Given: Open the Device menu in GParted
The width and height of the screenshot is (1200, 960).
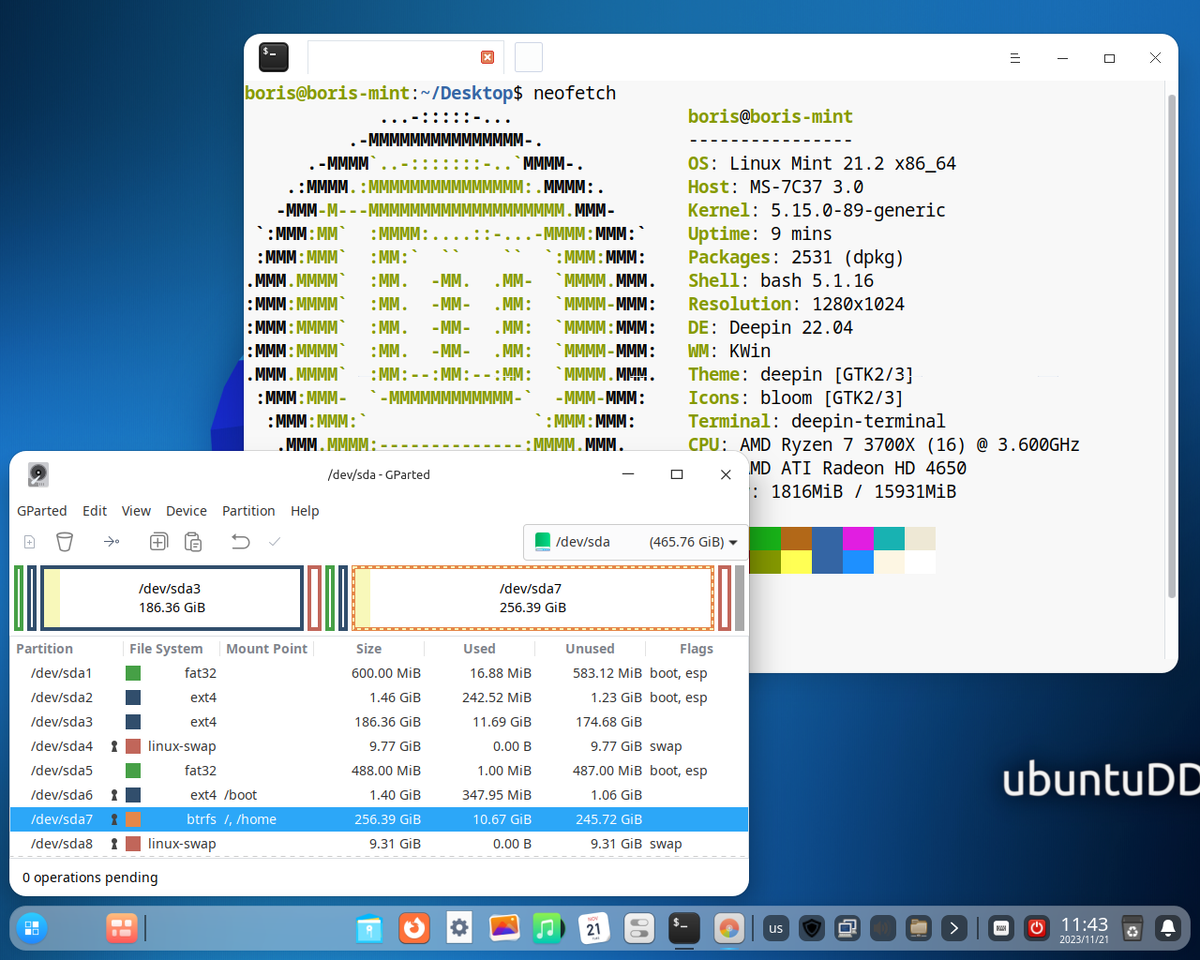Looking at the screenshot, I should click(186, 511).
